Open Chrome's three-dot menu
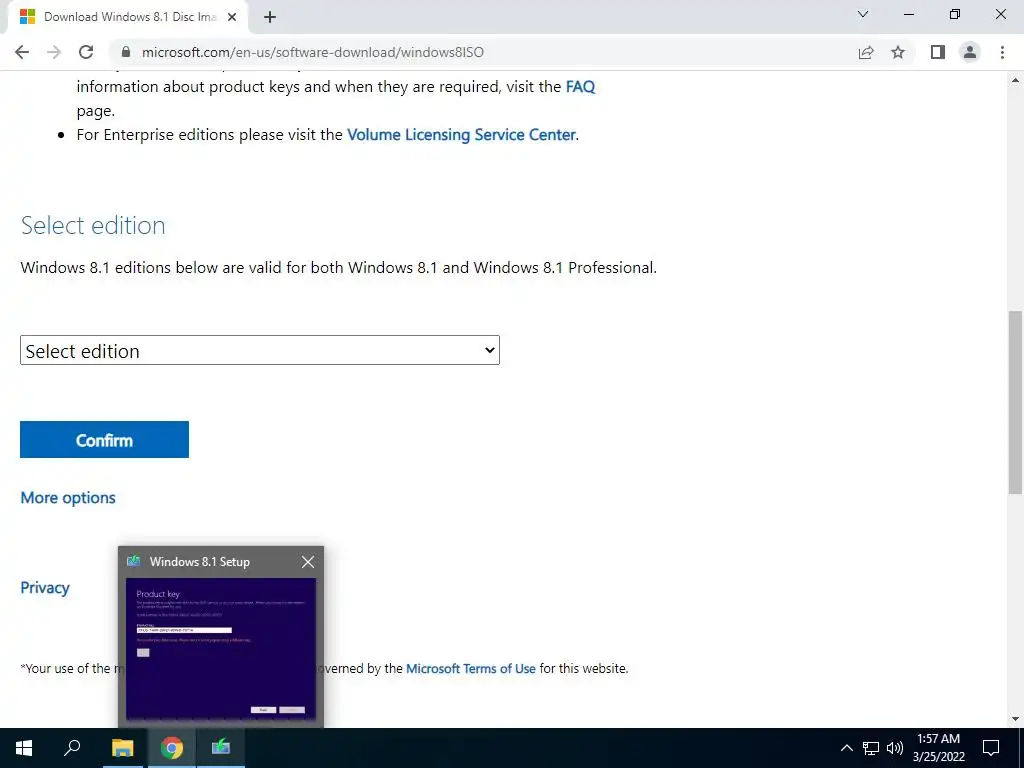 point(1002,52)
